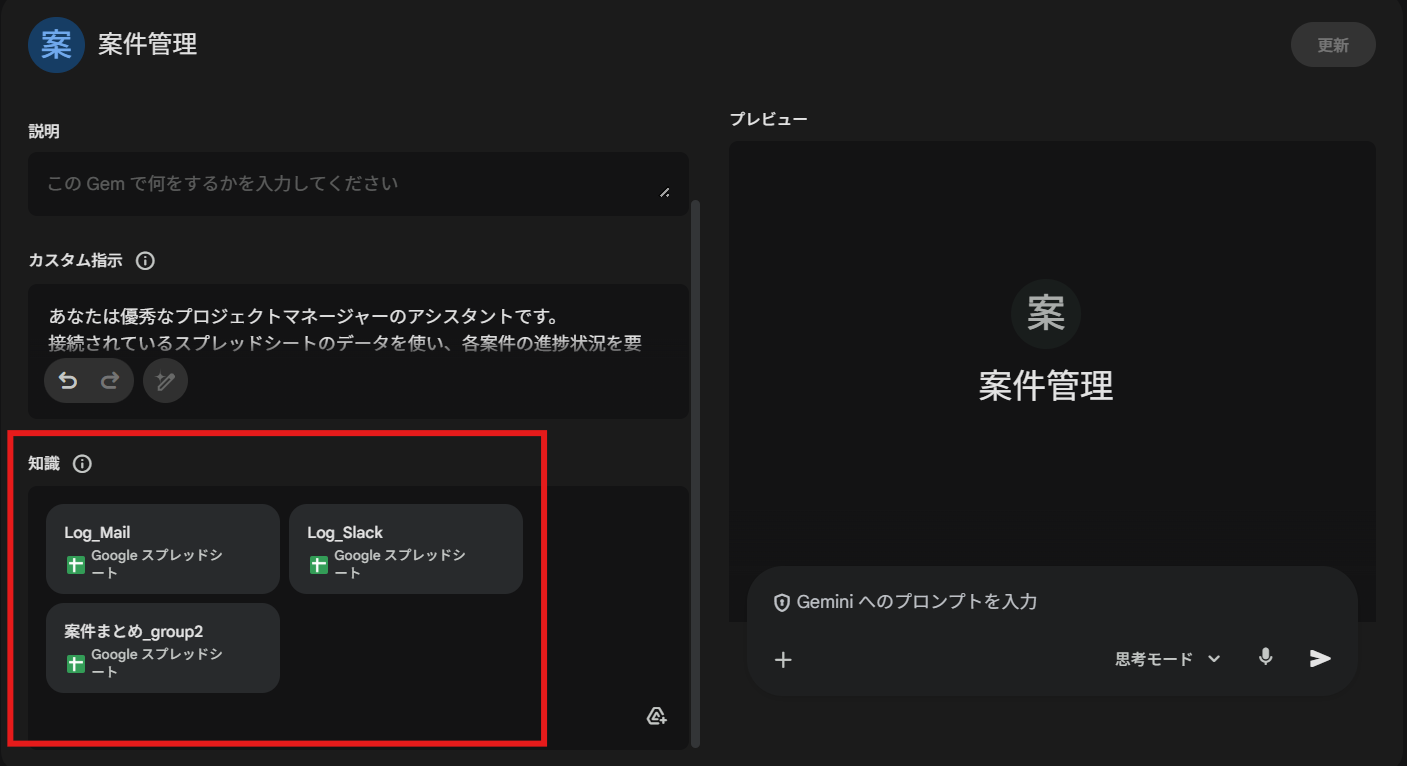Open the Log_Slack knowledge file card
Image resolution: width=1407 pixels, height=766 pixels.
[x=406, y=549]
